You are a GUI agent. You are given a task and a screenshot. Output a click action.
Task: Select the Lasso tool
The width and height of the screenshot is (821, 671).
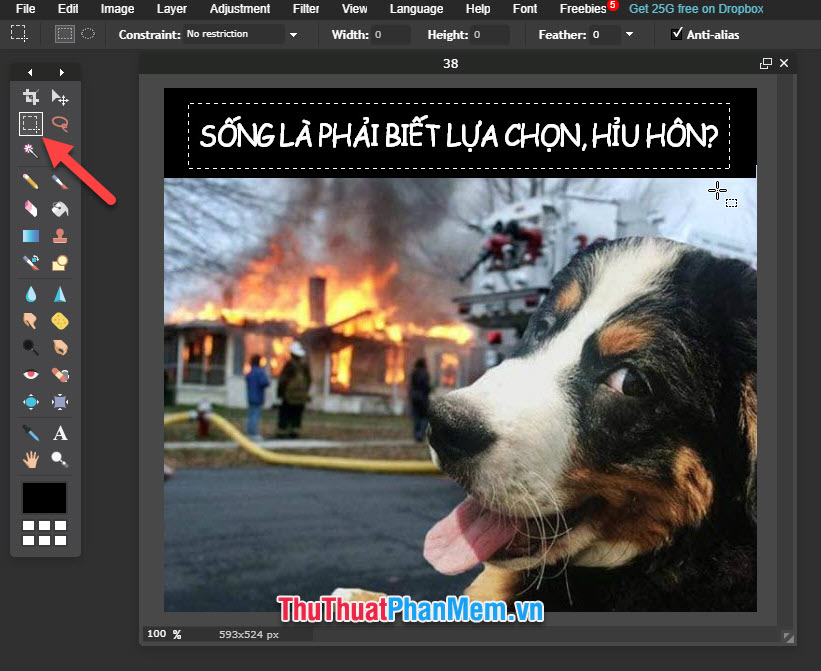(60, 124)
